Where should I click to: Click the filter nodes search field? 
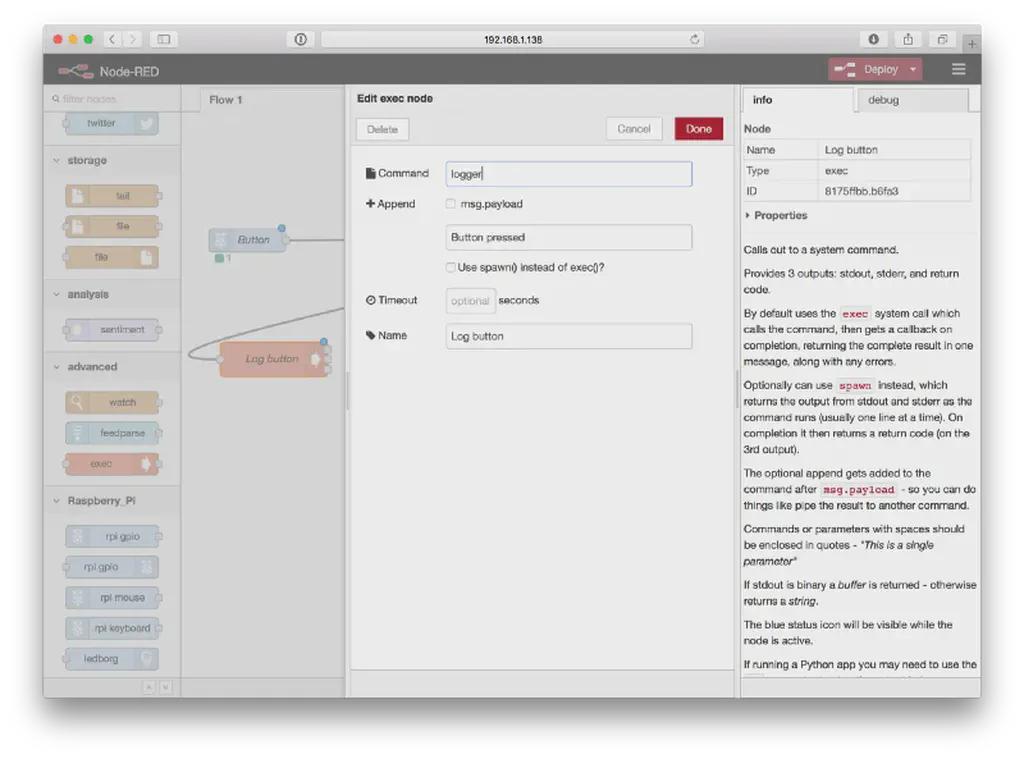[x=110, y=100]
